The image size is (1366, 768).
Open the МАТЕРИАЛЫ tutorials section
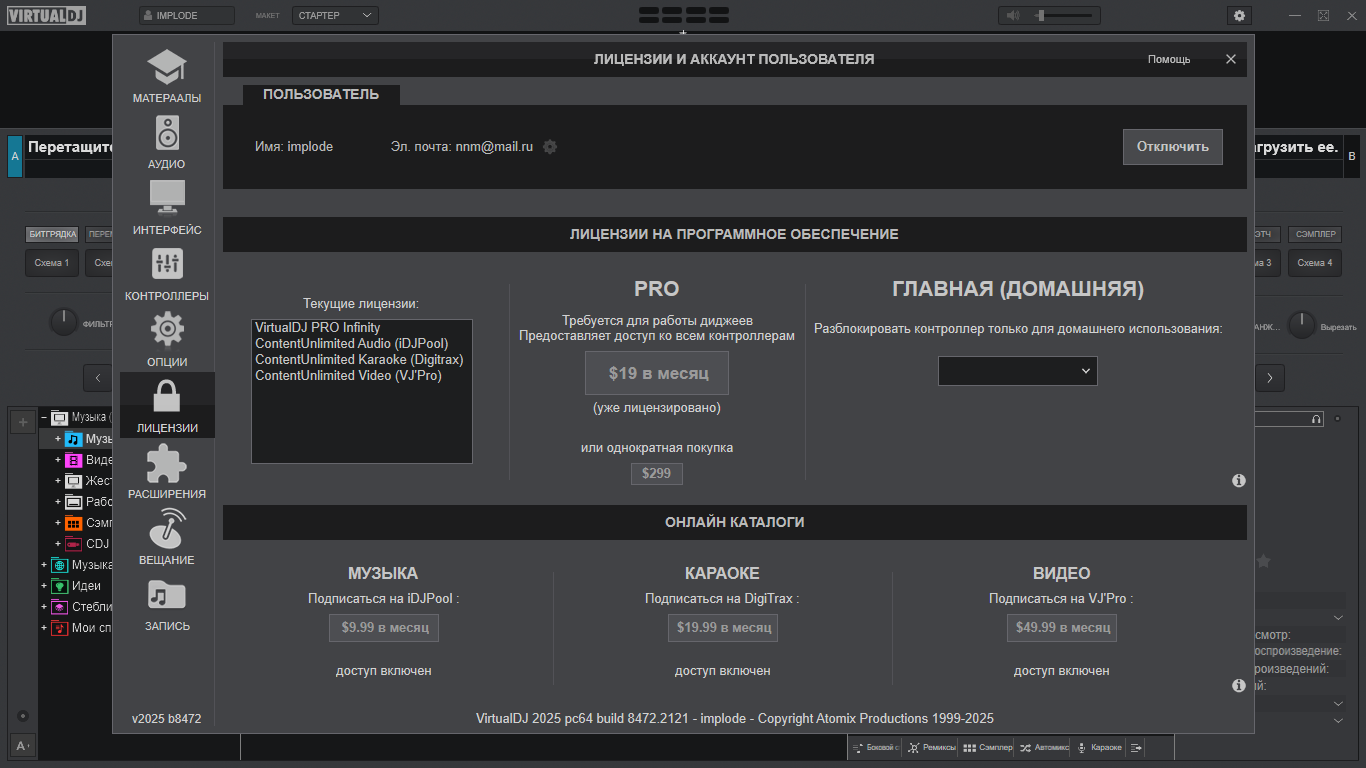click(167, 77)
